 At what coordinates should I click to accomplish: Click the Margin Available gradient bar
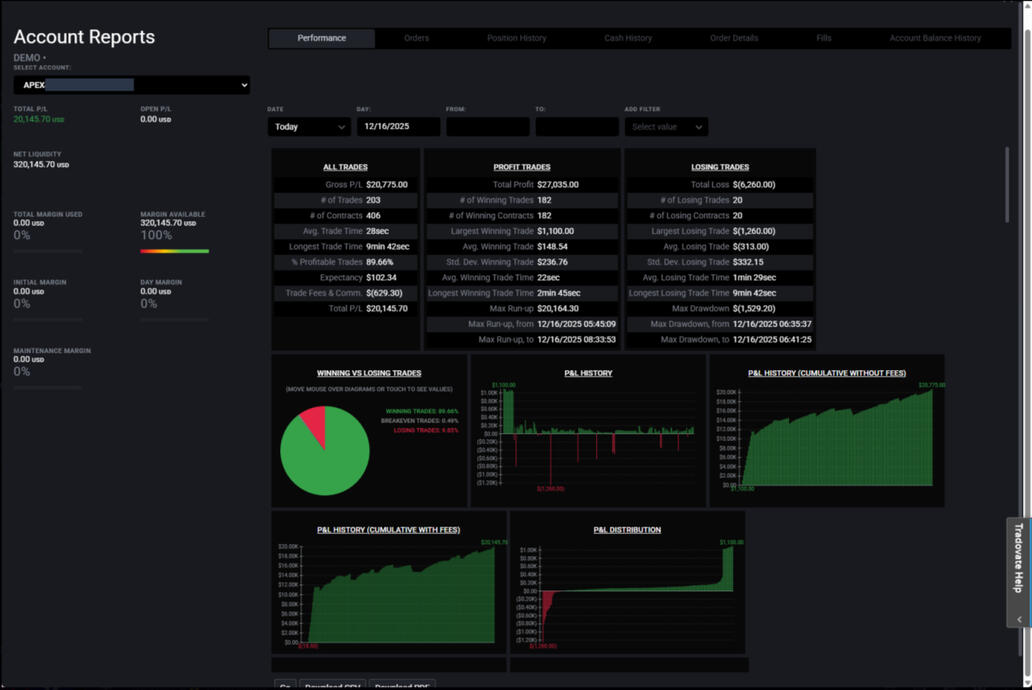[x=175, y=251]
